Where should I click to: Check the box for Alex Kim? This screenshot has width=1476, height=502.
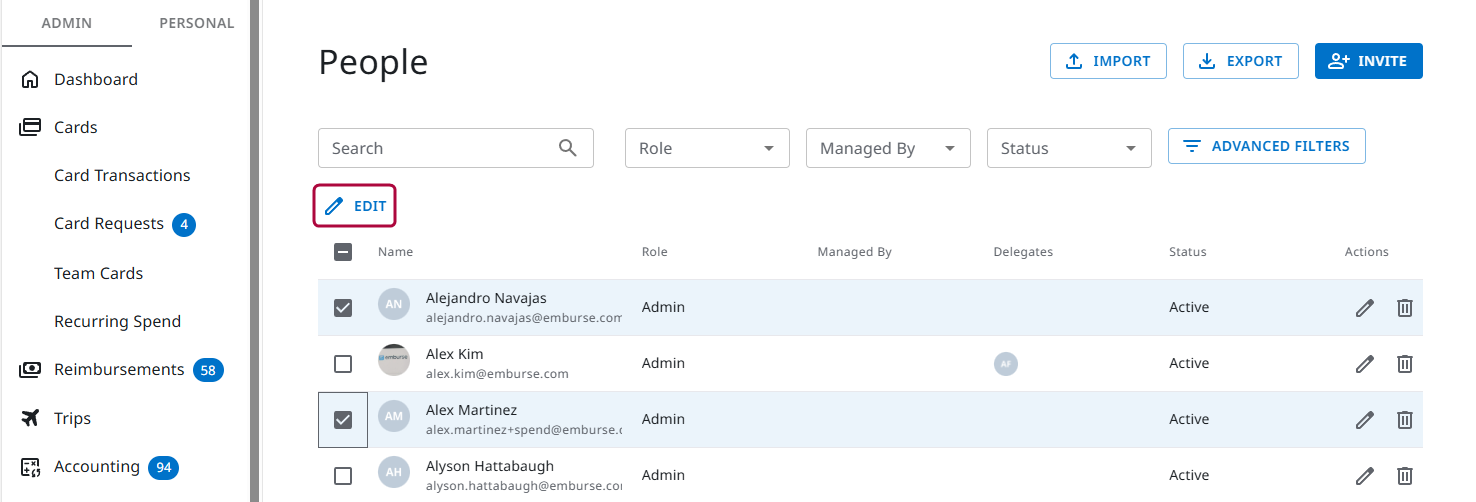(x=343, y=364)
